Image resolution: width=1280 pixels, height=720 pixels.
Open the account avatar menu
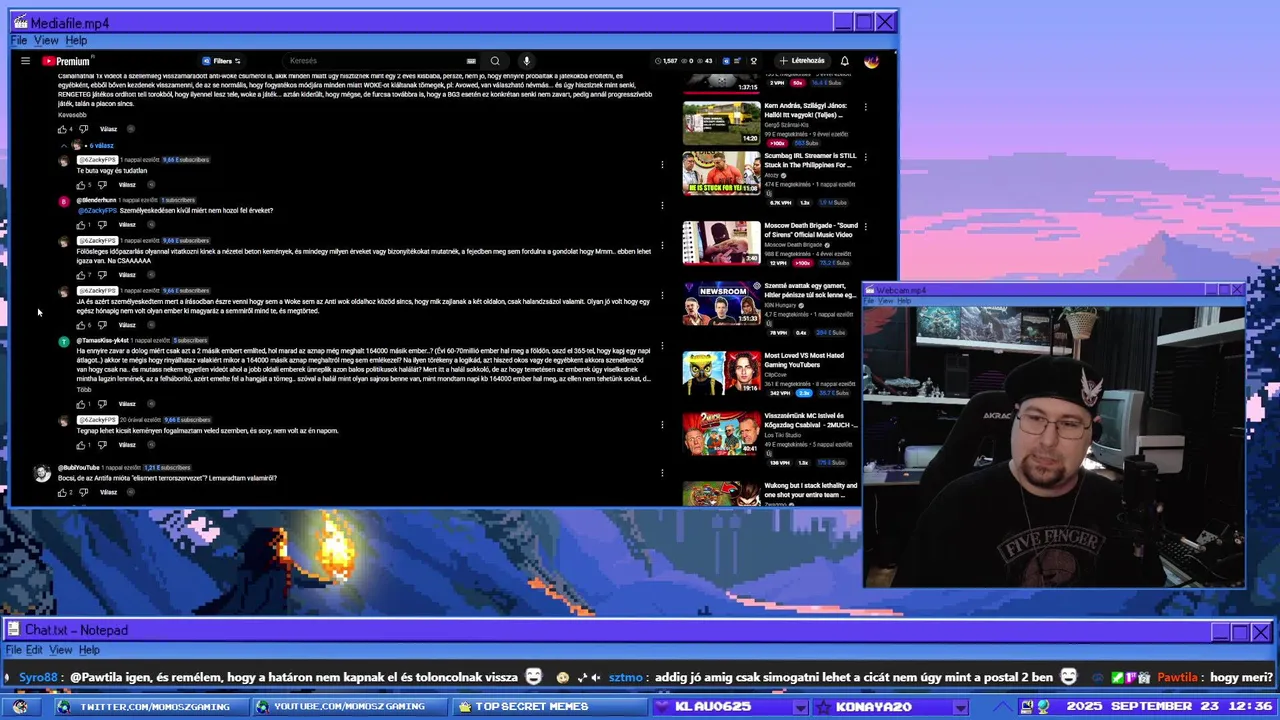[871, 61]
